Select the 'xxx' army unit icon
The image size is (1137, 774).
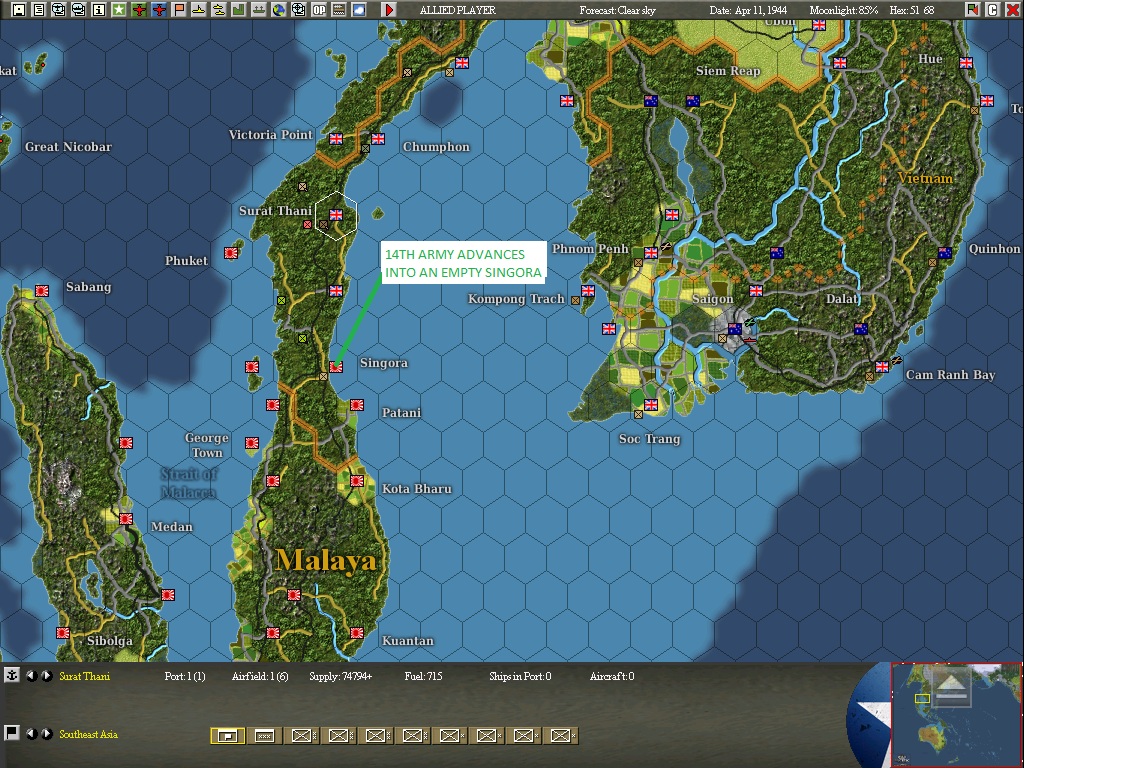(x=265, y=736)
